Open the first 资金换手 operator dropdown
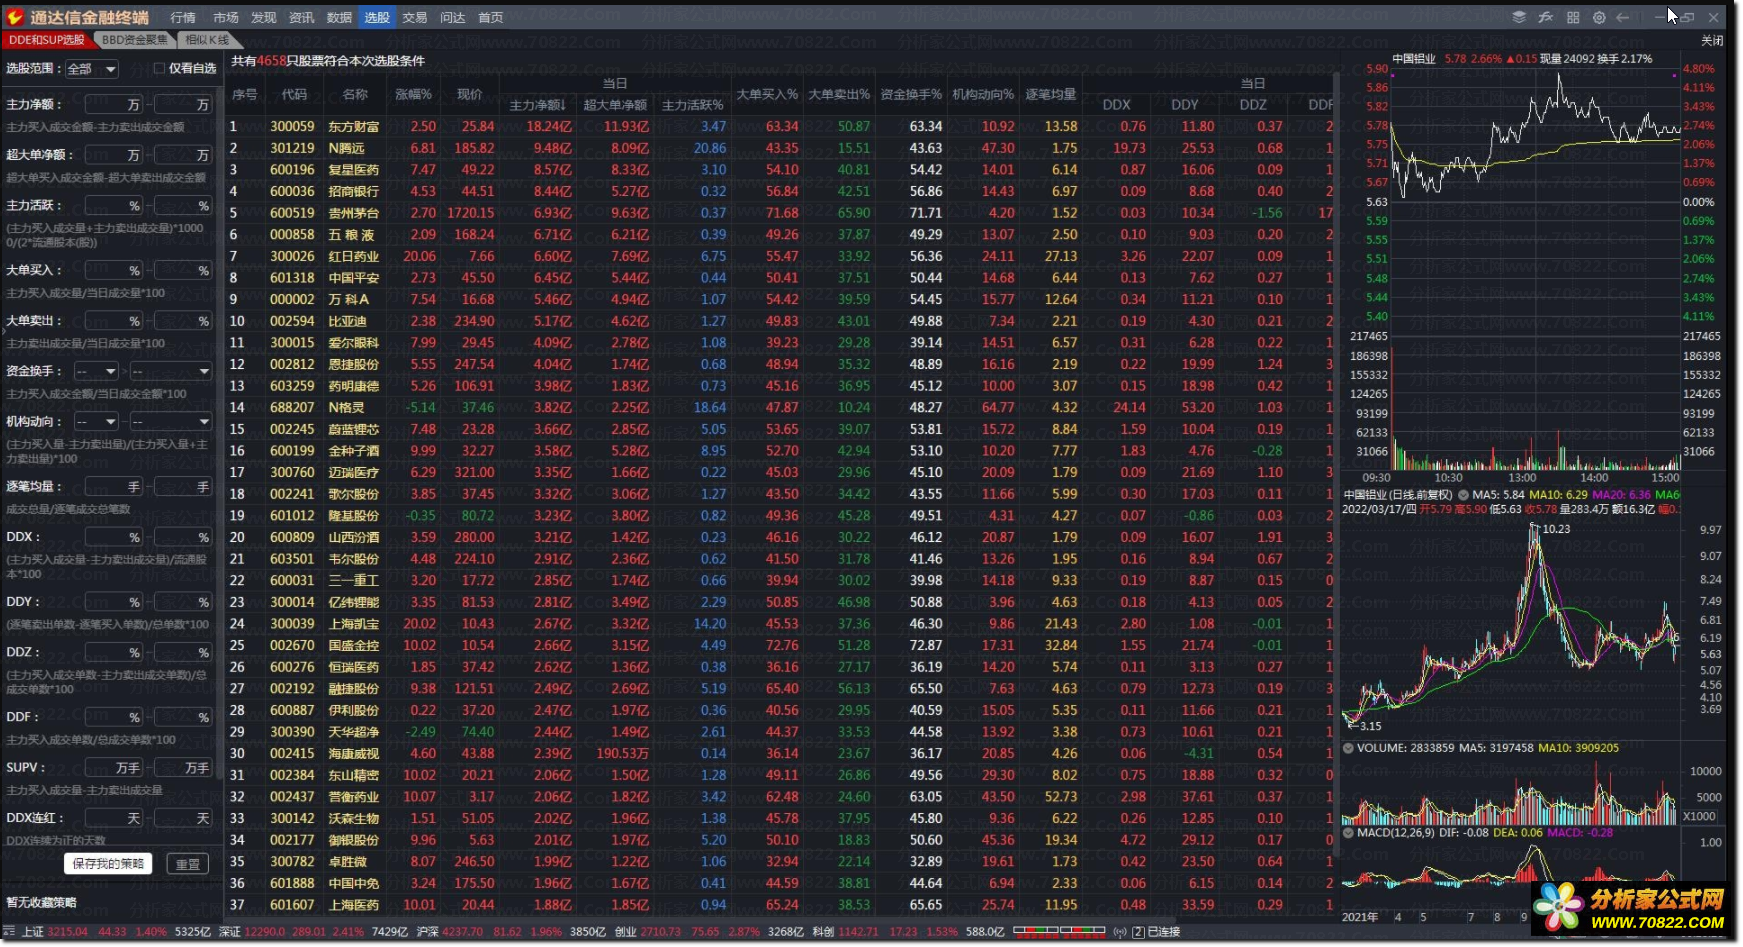 point(96,371)
